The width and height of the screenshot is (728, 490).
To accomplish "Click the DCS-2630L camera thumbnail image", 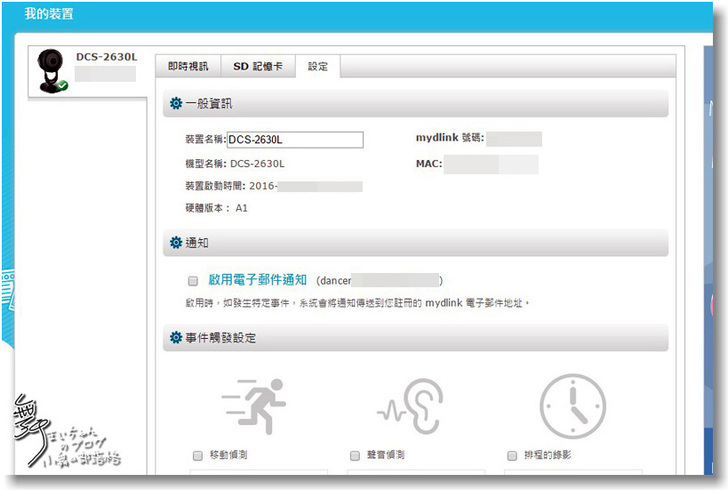I will pyautogui.click(x=49, y=70).
